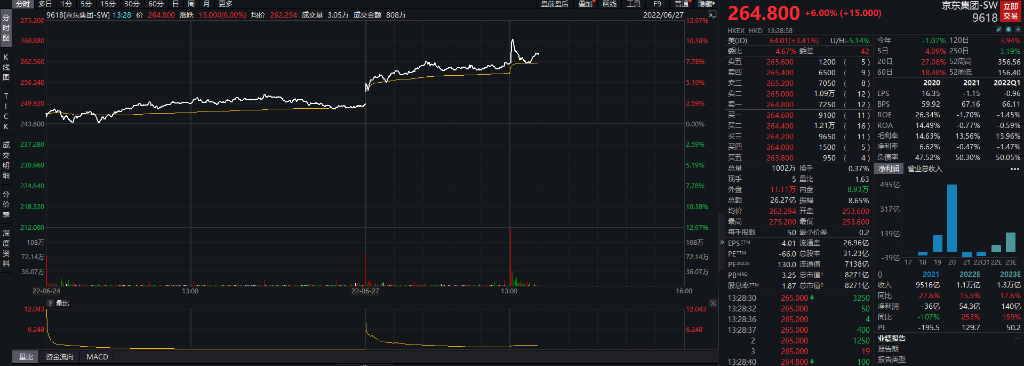Click the 2023E forecast column header
The height and width of the screenshot is (366, 1024).
[x=1010, y=275]
